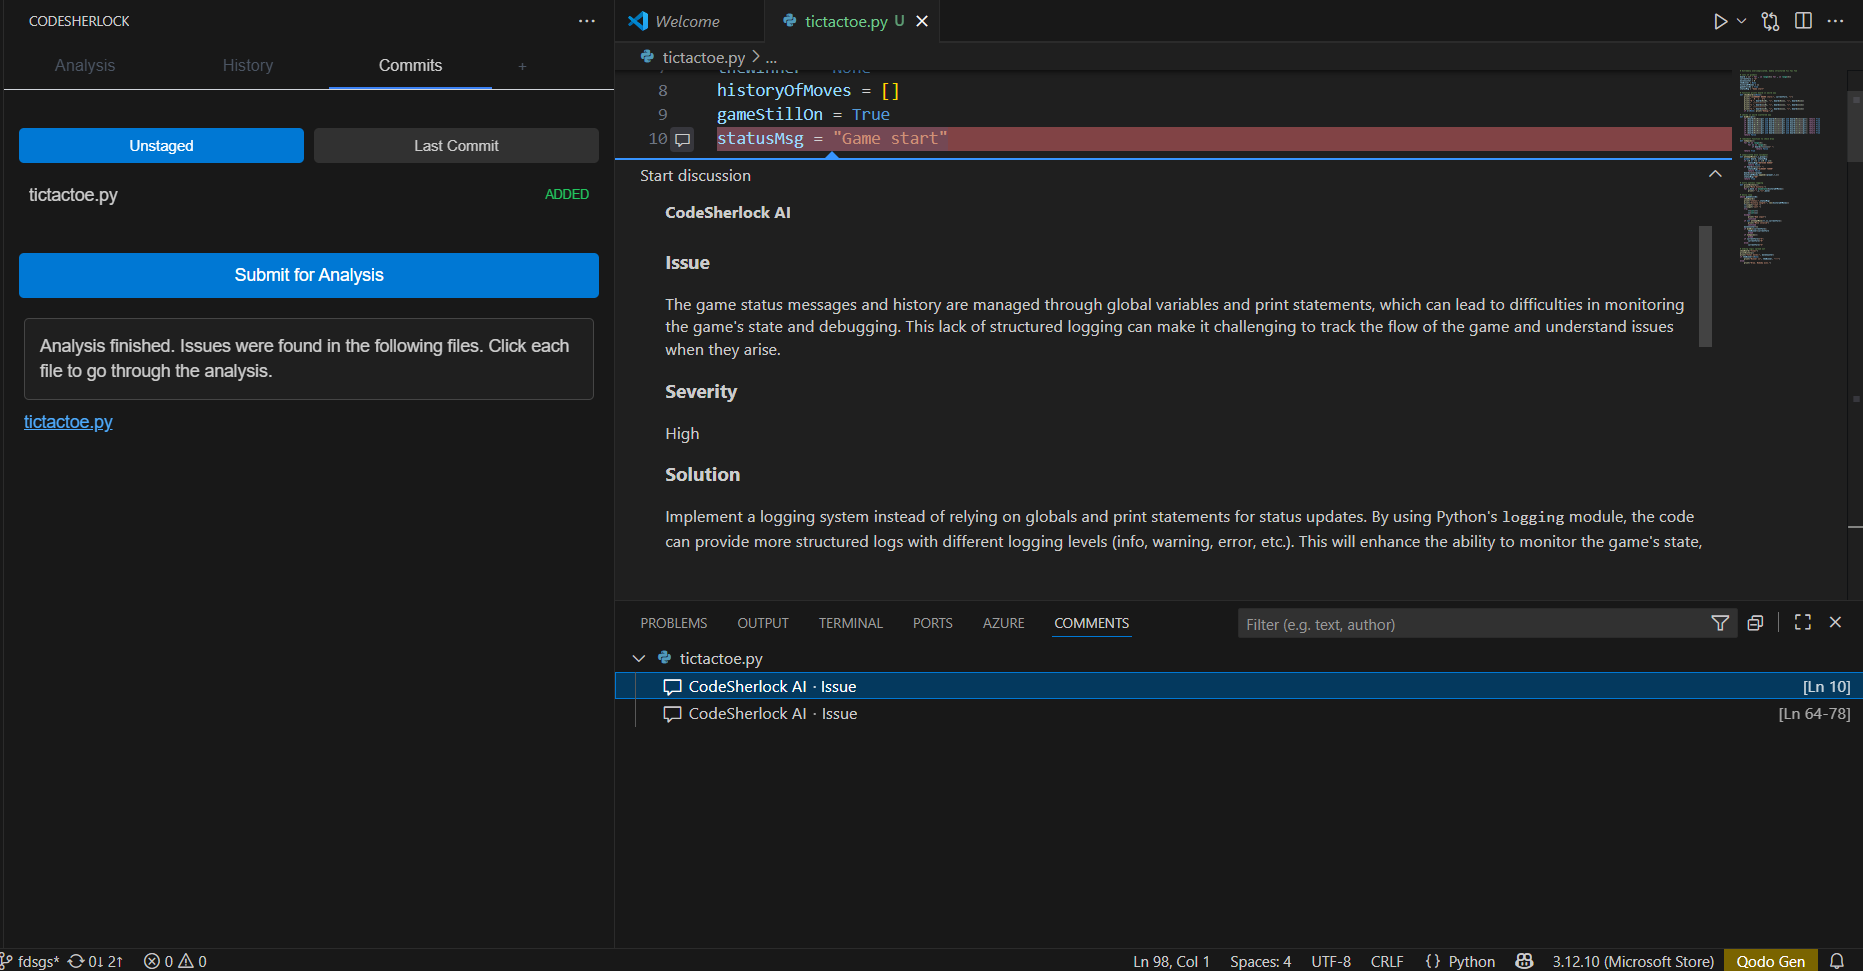The image size is (1863, 971).
Task: Click tictactoe.py in the breadcrumb
Action: (x=703, y=57)
